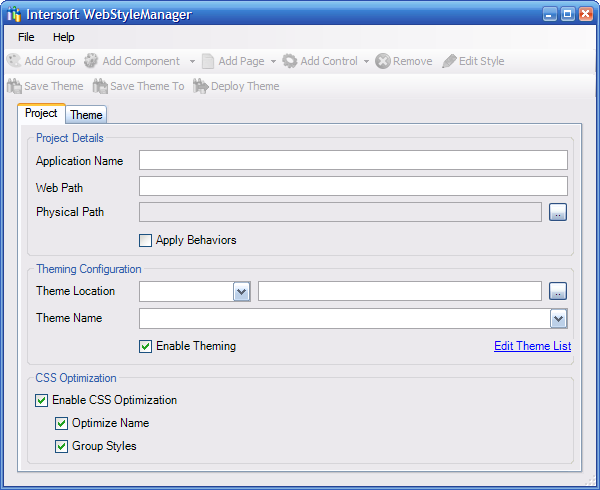Click the Add Group toolbar icon
Image resolution: width=600 pixels, height=490 pixels.
[x=14, y=61]
